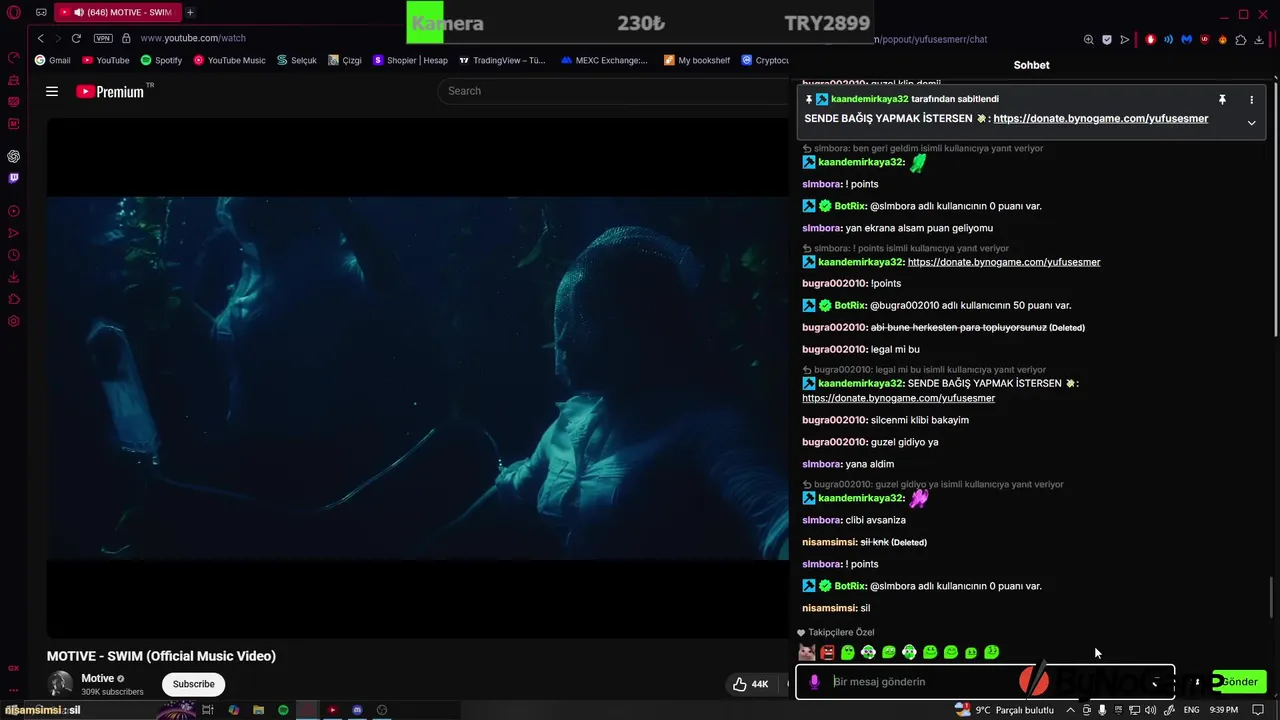The height and width of the screenshot is (720, 1280).
Task: Open the Selçuk bookmark
Action: pos(297,60)
